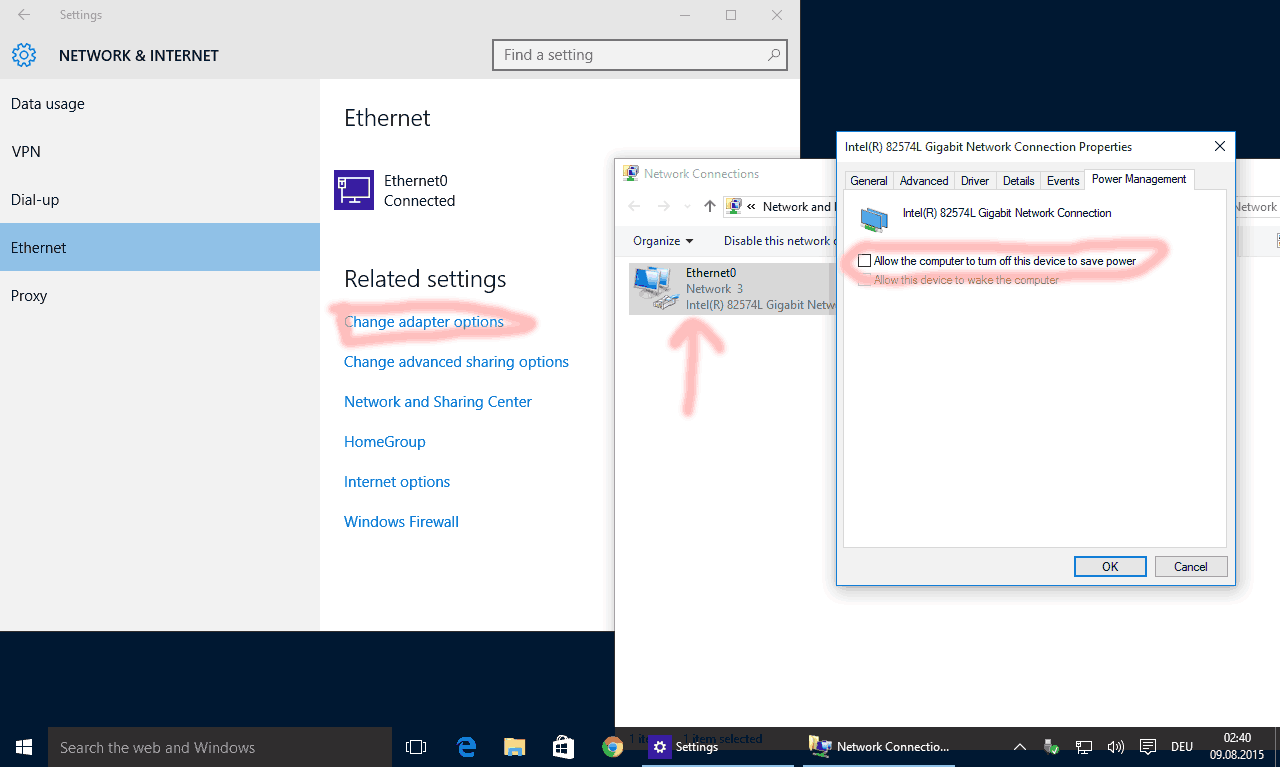
Task: Select the Ethernet0 adapter icon in Network Connections
Action: click(654, 289)
